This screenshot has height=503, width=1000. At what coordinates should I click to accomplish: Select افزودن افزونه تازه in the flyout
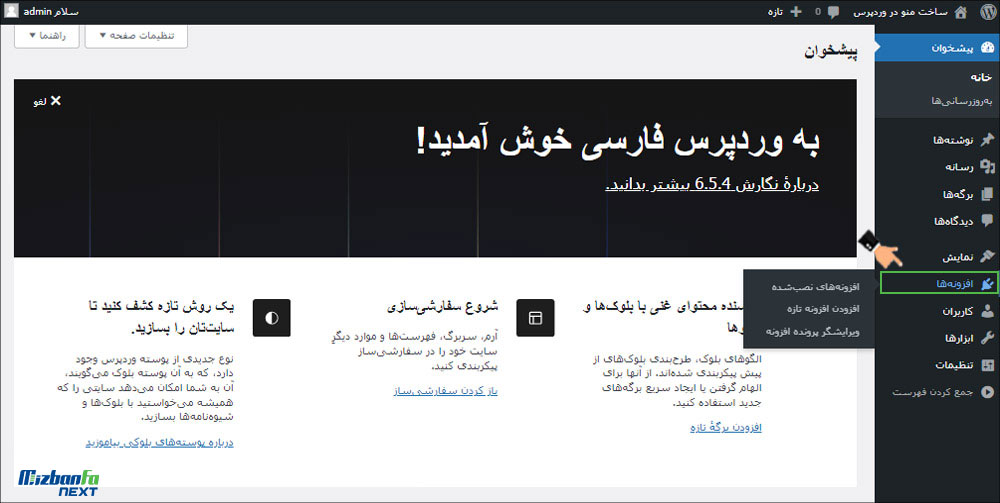(821, 309)
